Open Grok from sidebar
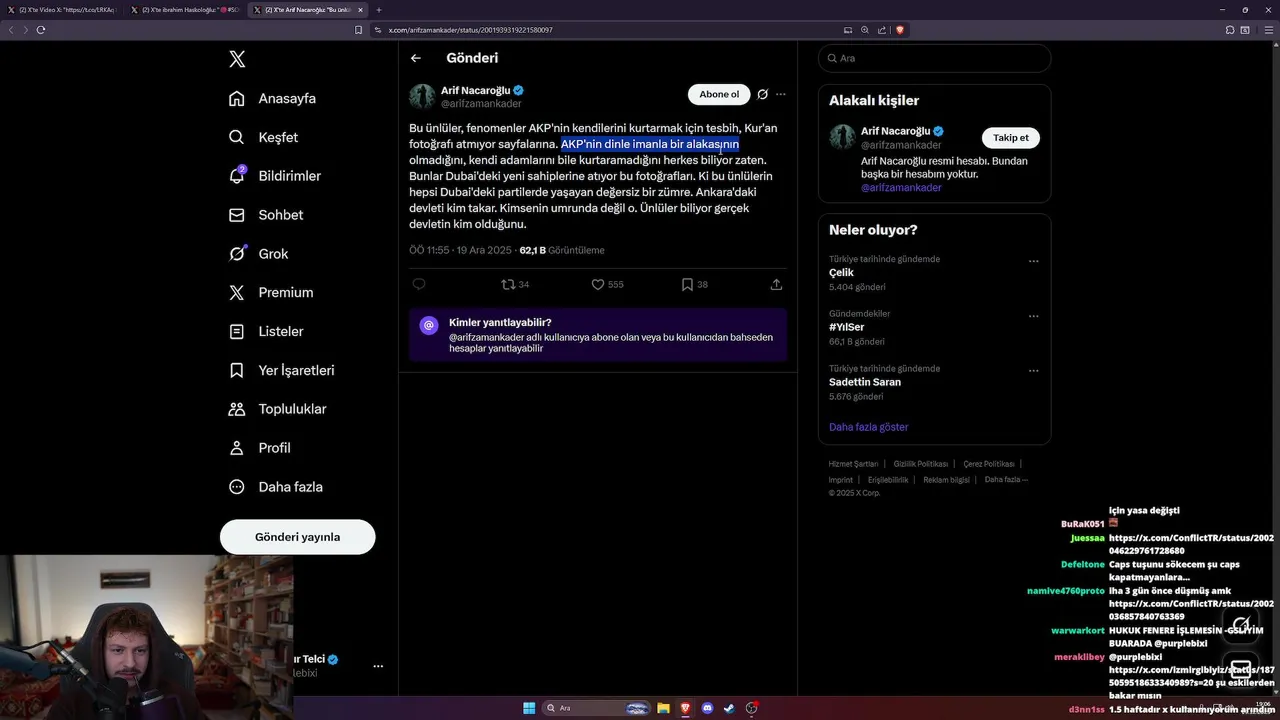1280x720 pixels. (258, 254)
